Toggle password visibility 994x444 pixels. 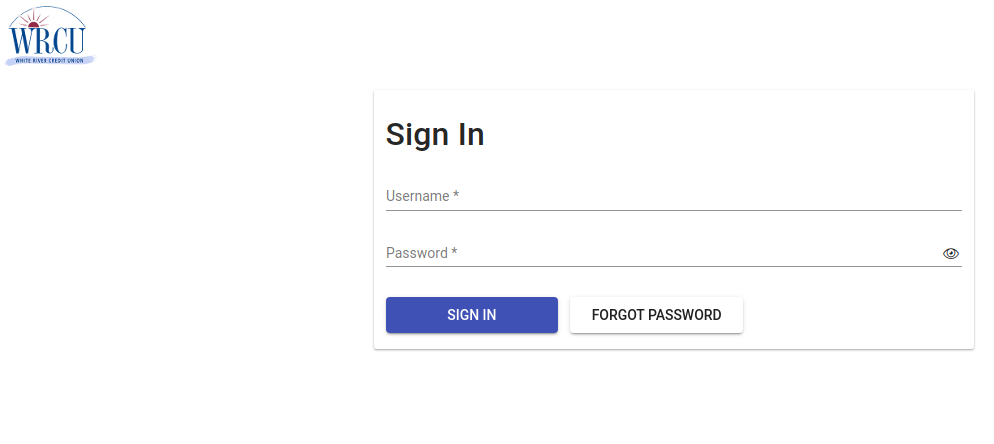pos(950,254)
